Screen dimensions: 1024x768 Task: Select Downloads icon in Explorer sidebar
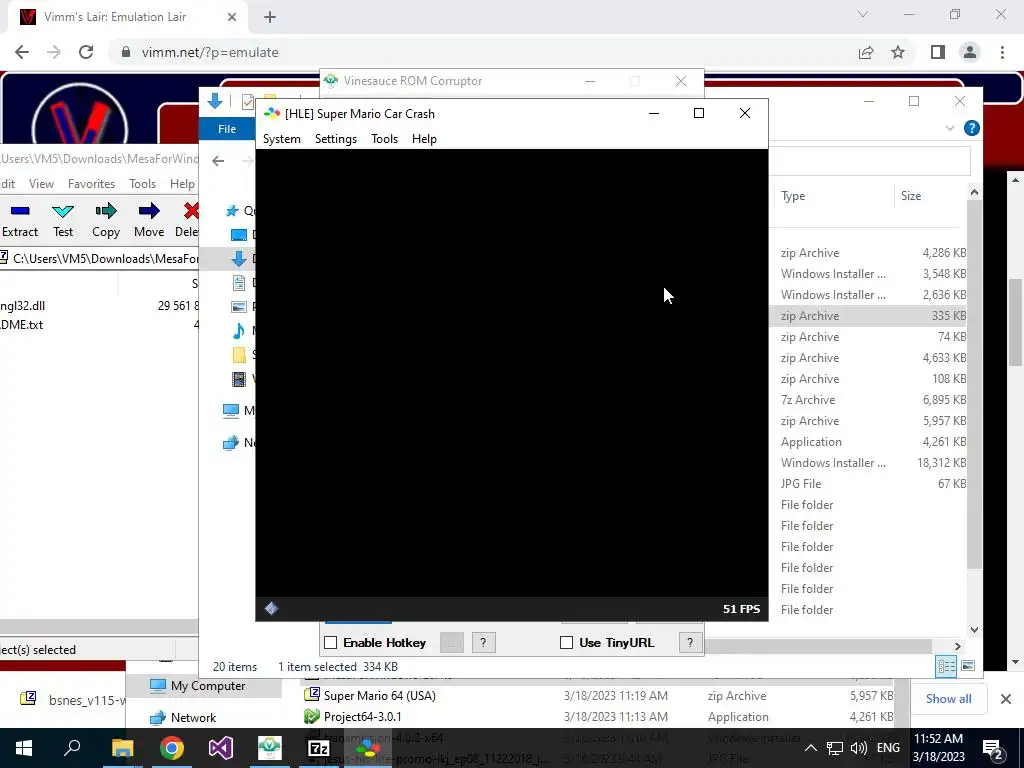239,259
